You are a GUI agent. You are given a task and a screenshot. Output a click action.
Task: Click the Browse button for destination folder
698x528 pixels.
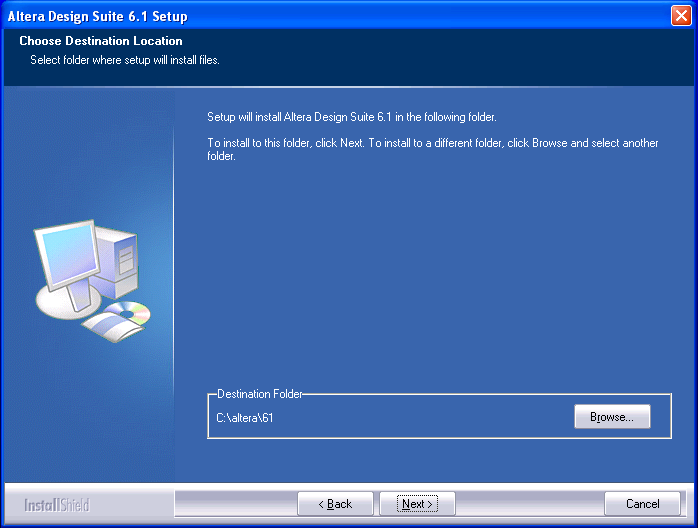(612, 417)
